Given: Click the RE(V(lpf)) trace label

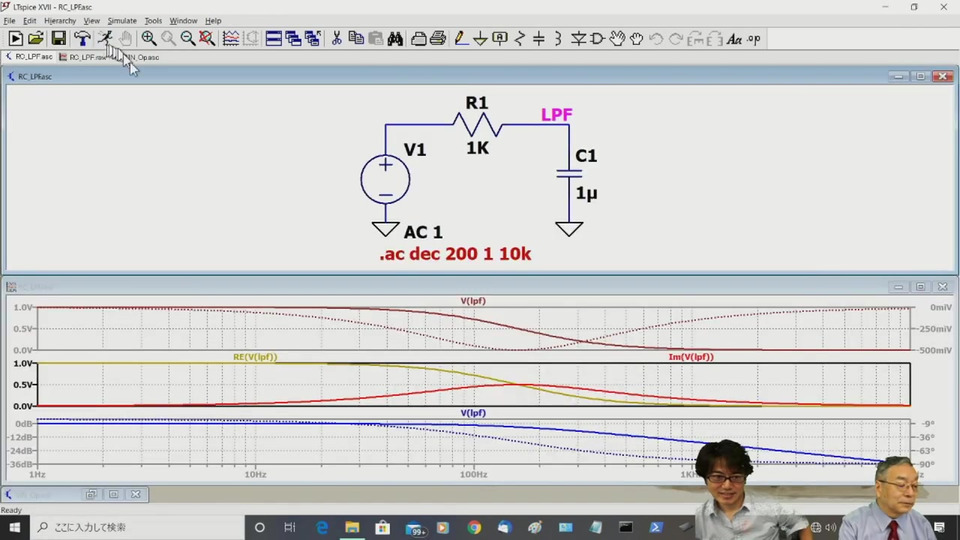Looking at the screenshot, I should coord(255,357).
